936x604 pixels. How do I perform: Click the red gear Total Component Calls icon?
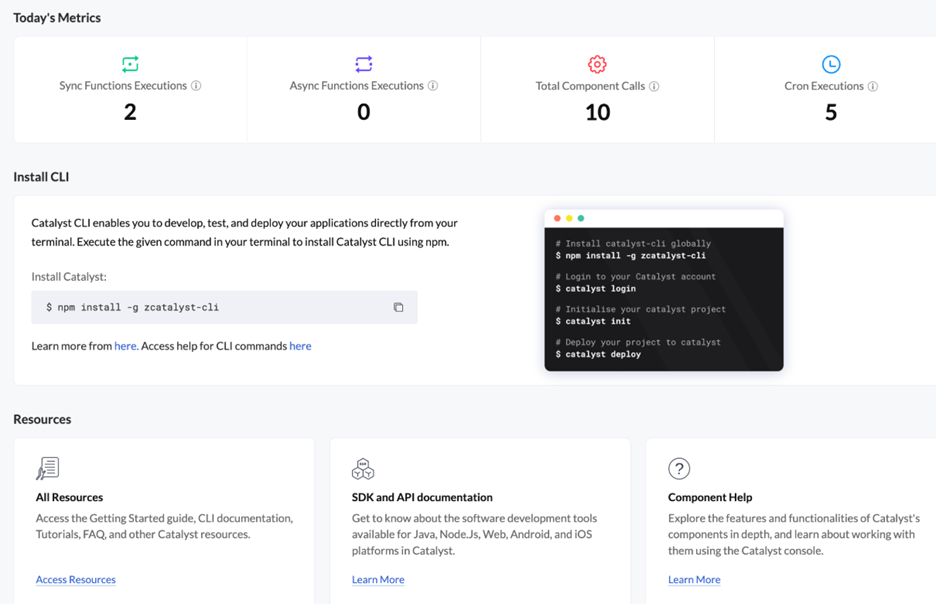pos(597,64)
